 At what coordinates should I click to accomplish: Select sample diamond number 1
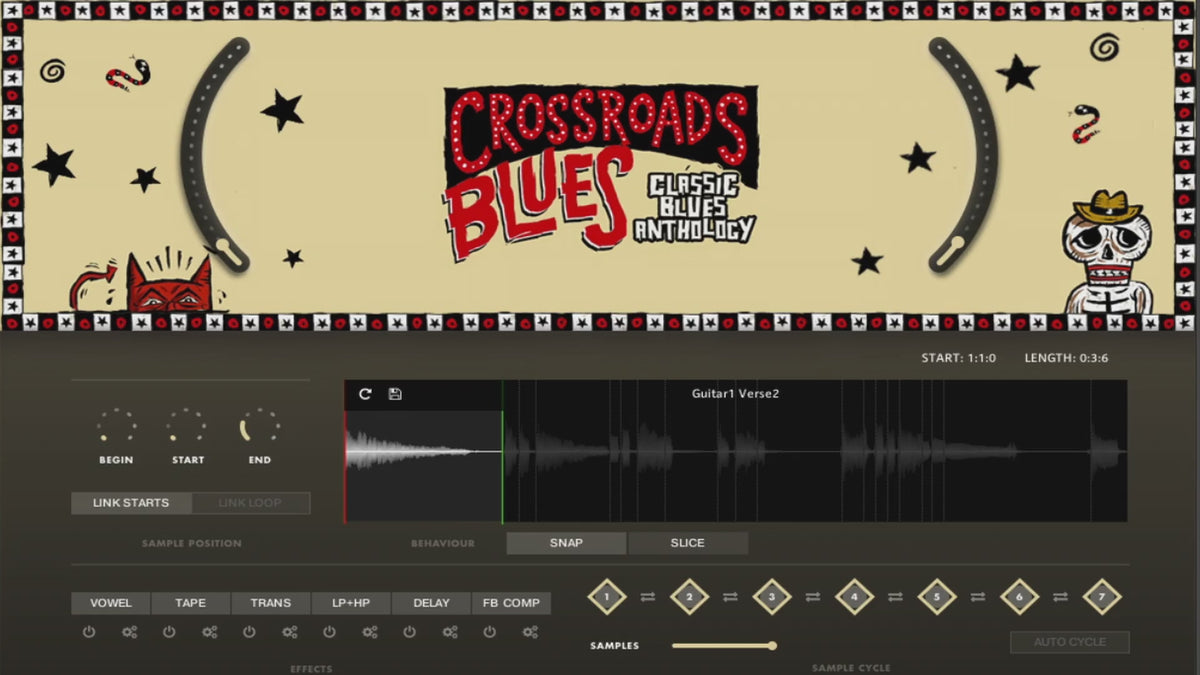pos(606,597)
